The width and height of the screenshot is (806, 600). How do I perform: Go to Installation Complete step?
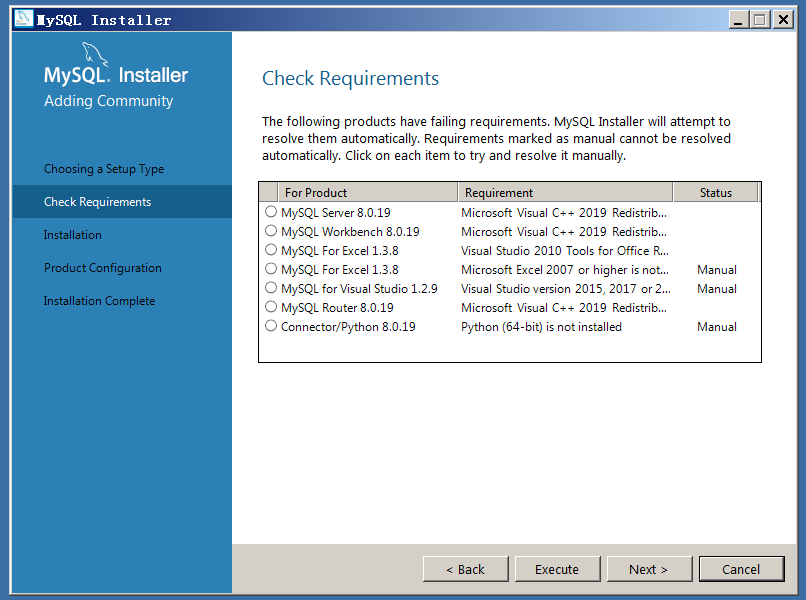[99, 301]
